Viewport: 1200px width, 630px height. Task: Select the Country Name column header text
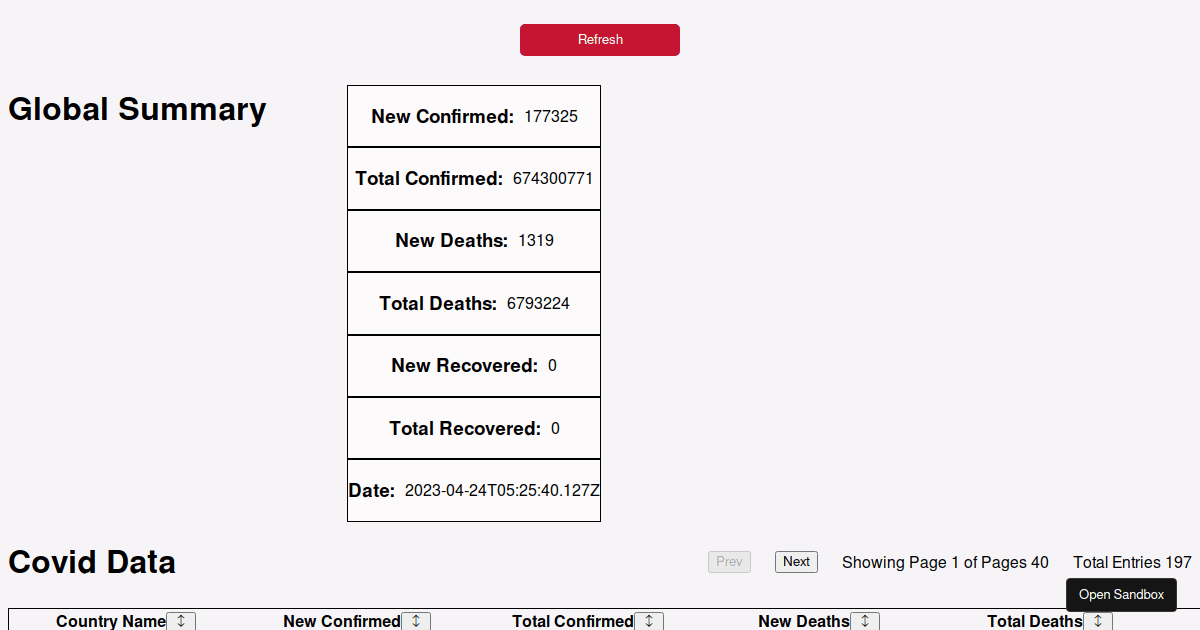[x=110, y=621]
